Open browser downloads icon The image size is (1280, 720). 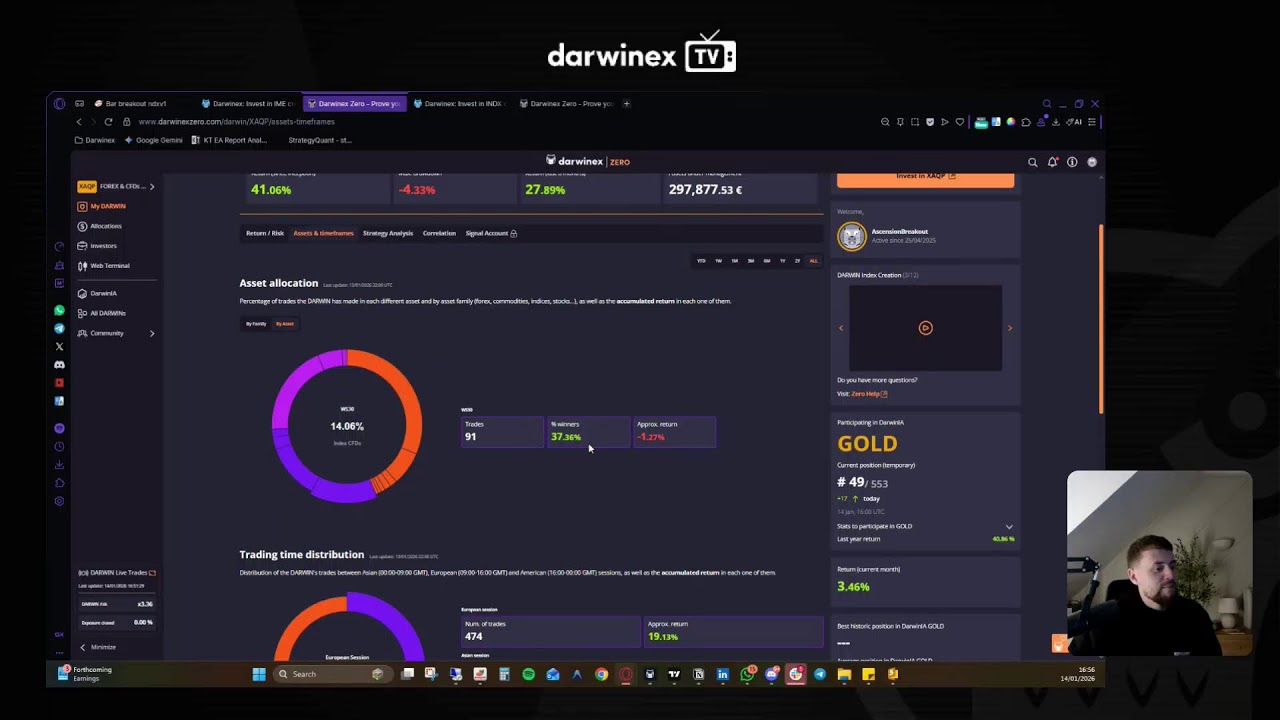(x=1056, y=122)
